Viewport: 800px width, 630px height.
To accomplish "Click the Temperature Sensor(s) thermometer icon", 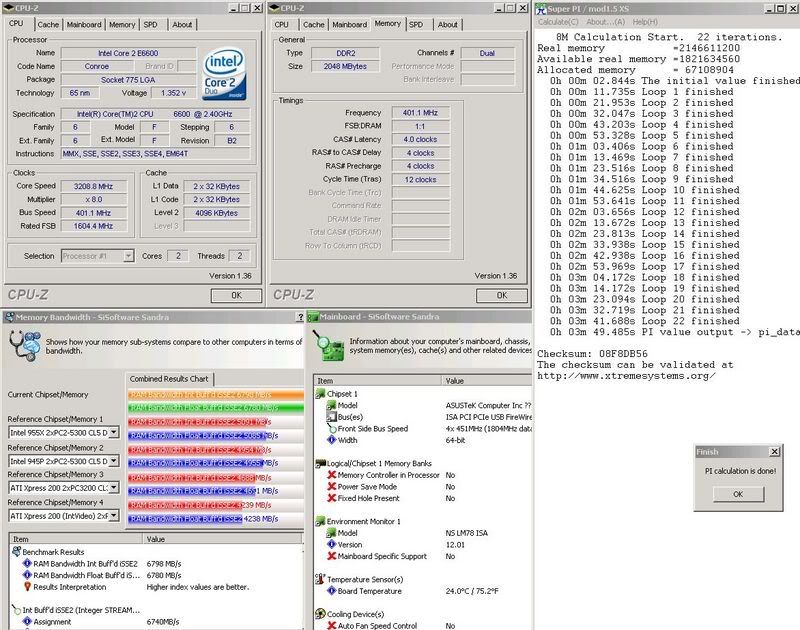I will (x=320, y=579).
